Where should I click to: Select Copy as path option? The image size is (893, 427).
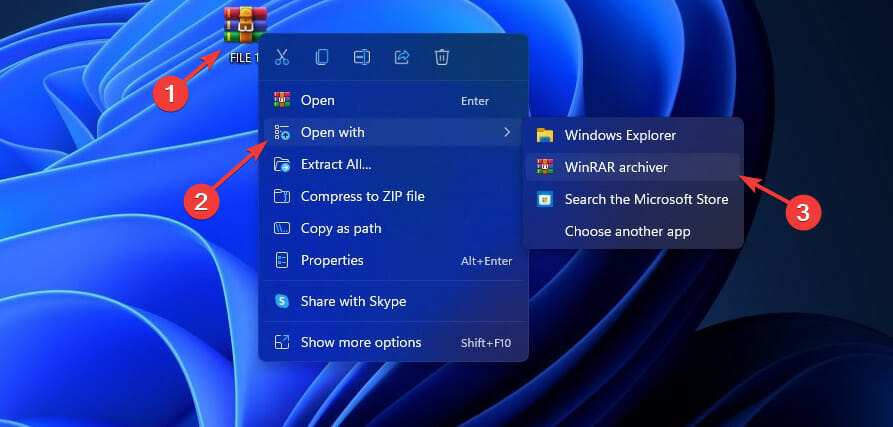coord(393,228)
